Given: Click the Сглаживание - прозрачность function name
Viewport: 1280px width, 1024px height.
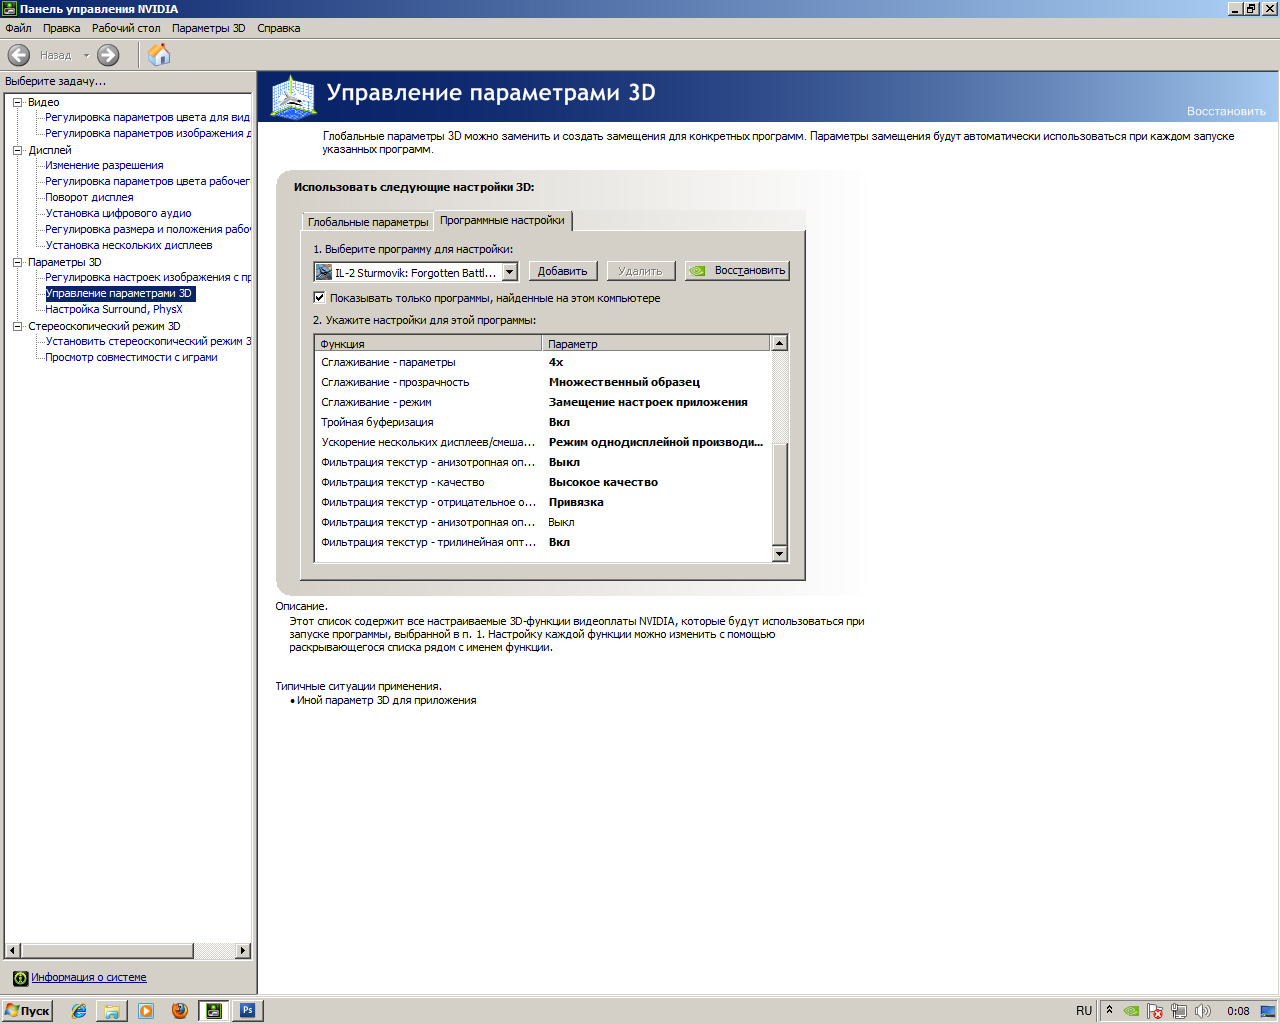Looking at the screenshot, I should click(395, 382).
